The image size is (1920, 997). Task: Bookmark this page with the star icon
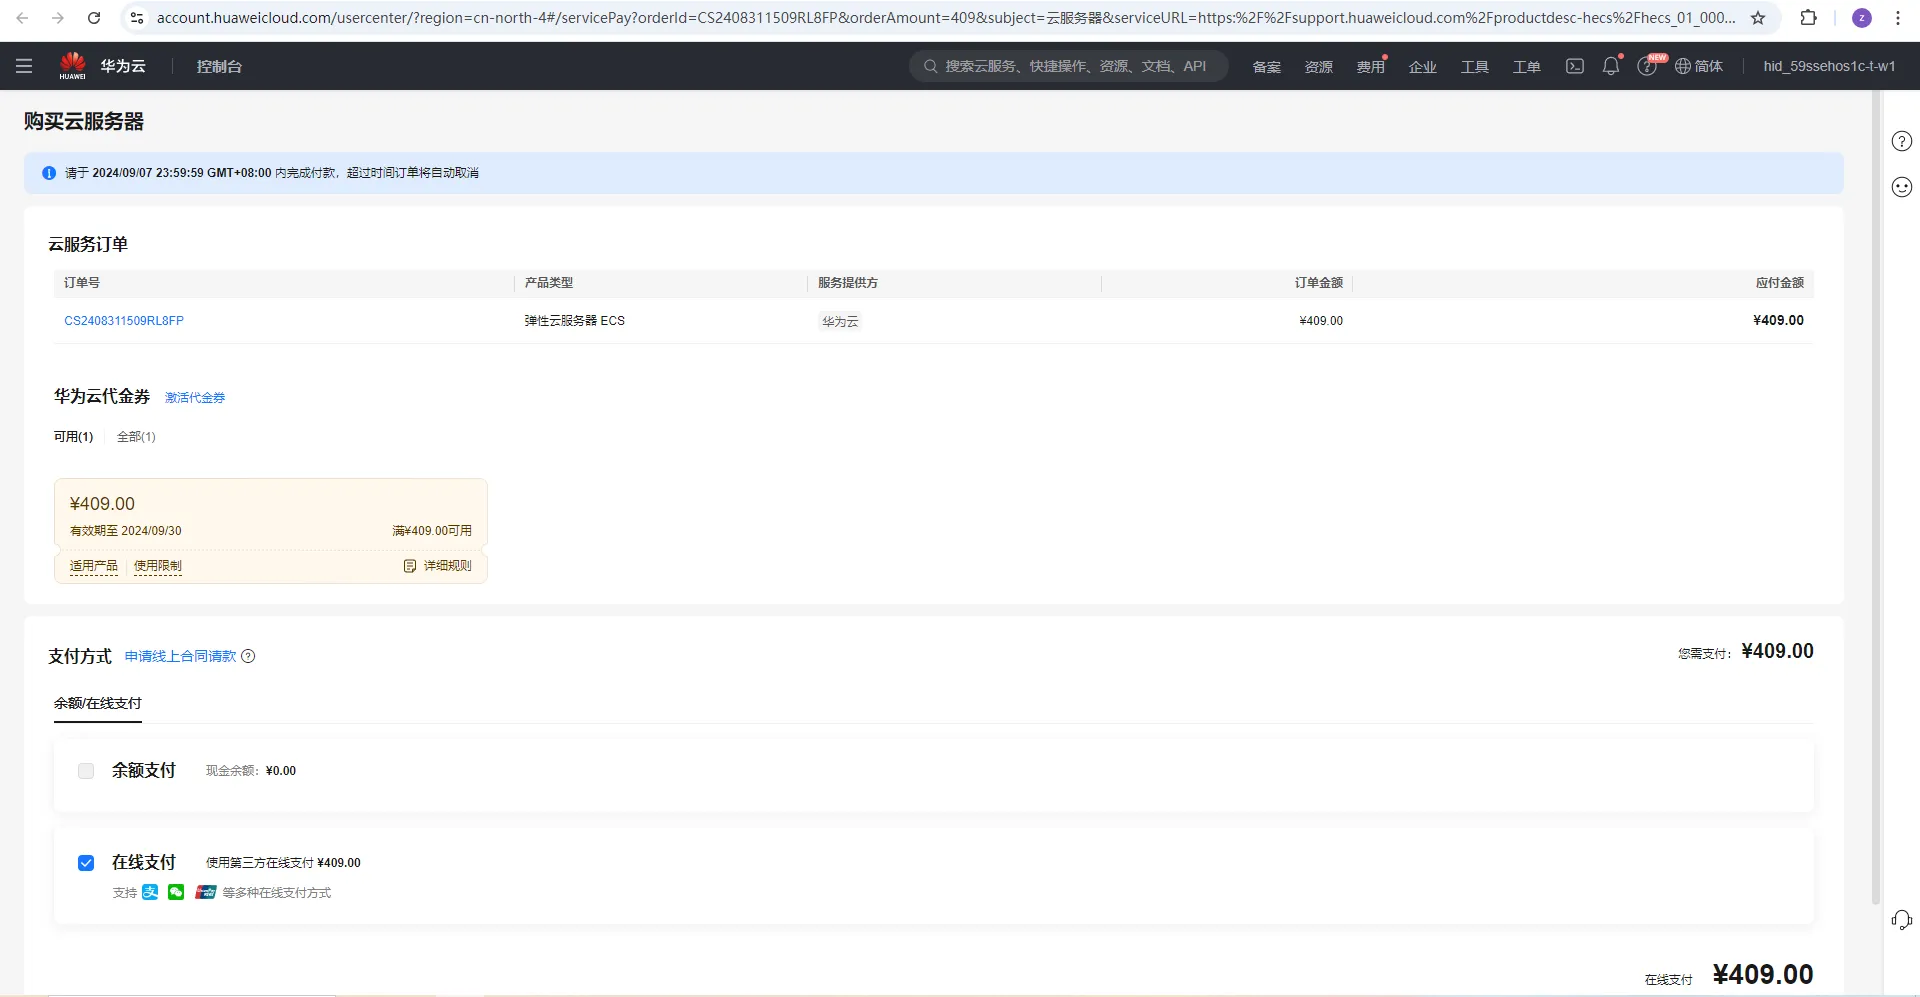pos(1758,18)
